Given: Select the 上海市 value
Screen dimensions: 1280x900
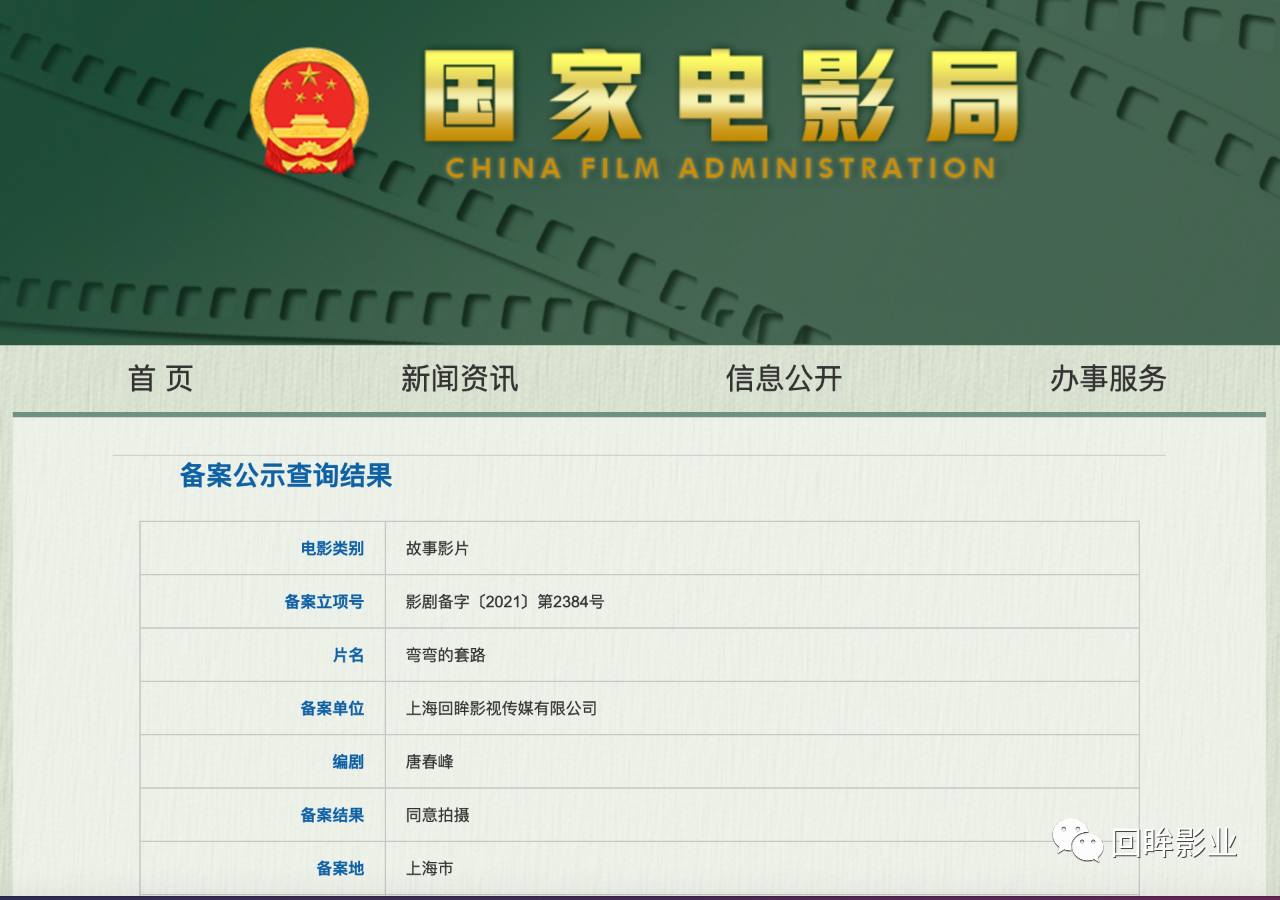Looking at the screenshot, I should 429,868.
